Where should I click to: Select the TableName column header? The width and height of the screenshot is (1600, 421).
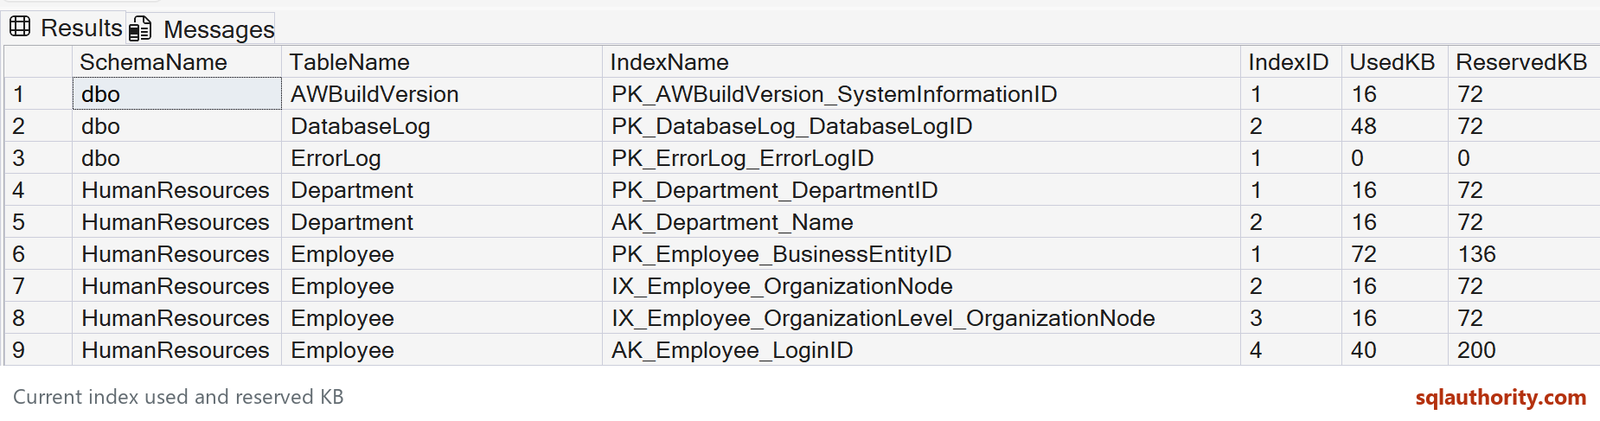[x=442, y=62]
